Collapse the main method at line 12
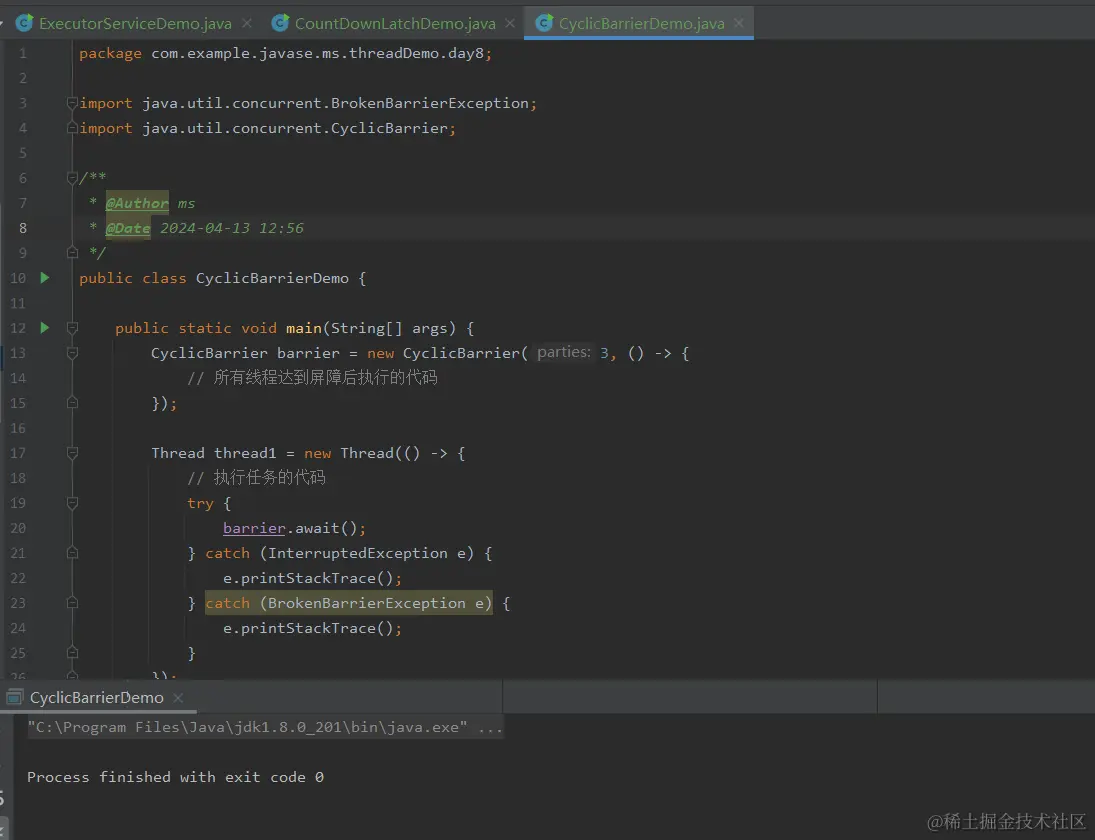The width and height of the screenshot is (1095, 840). click(x=72, y=327)
